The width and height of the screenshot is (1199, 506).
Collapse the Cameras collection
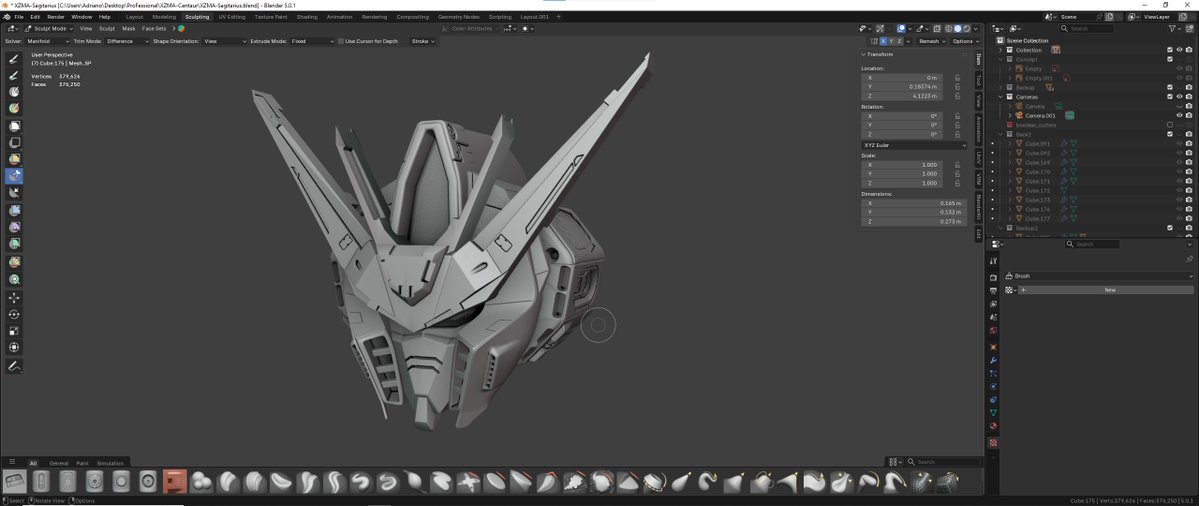[1000, 97]
